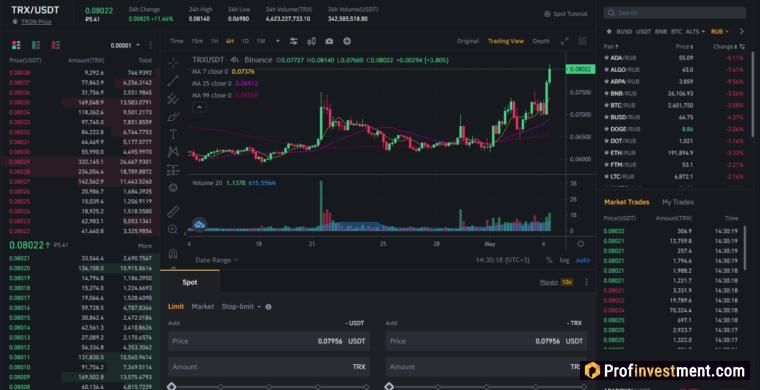The height and width of the screenshot is (390, 760).
Task: Click the buy Price input field
Action: [269, 341]
